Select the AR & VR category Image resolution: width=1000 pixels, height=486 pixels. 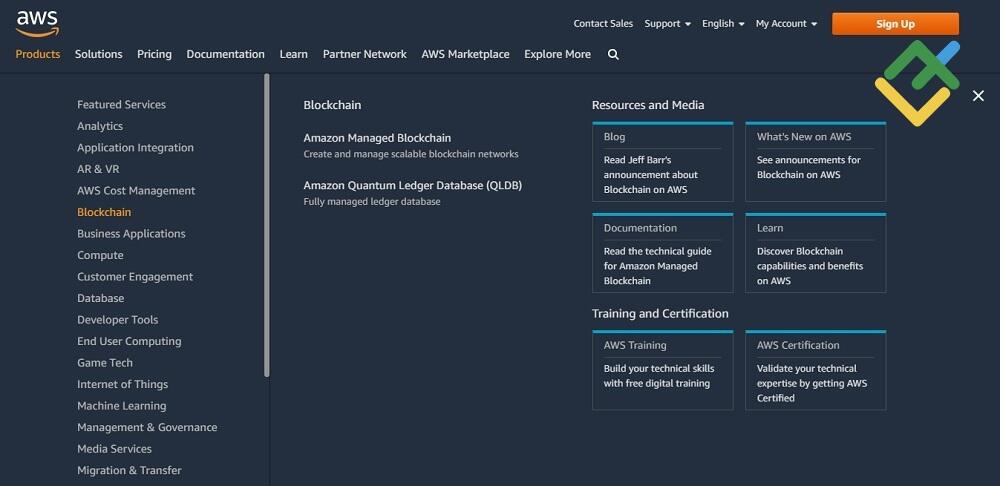pos(98,169)
